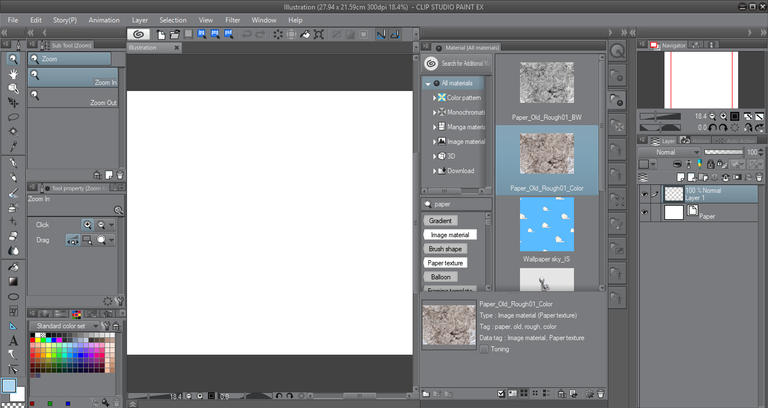768x408 pixels.
Task: Expand the Monochromatic pattern folder
Action: click(x=434, y=112)
